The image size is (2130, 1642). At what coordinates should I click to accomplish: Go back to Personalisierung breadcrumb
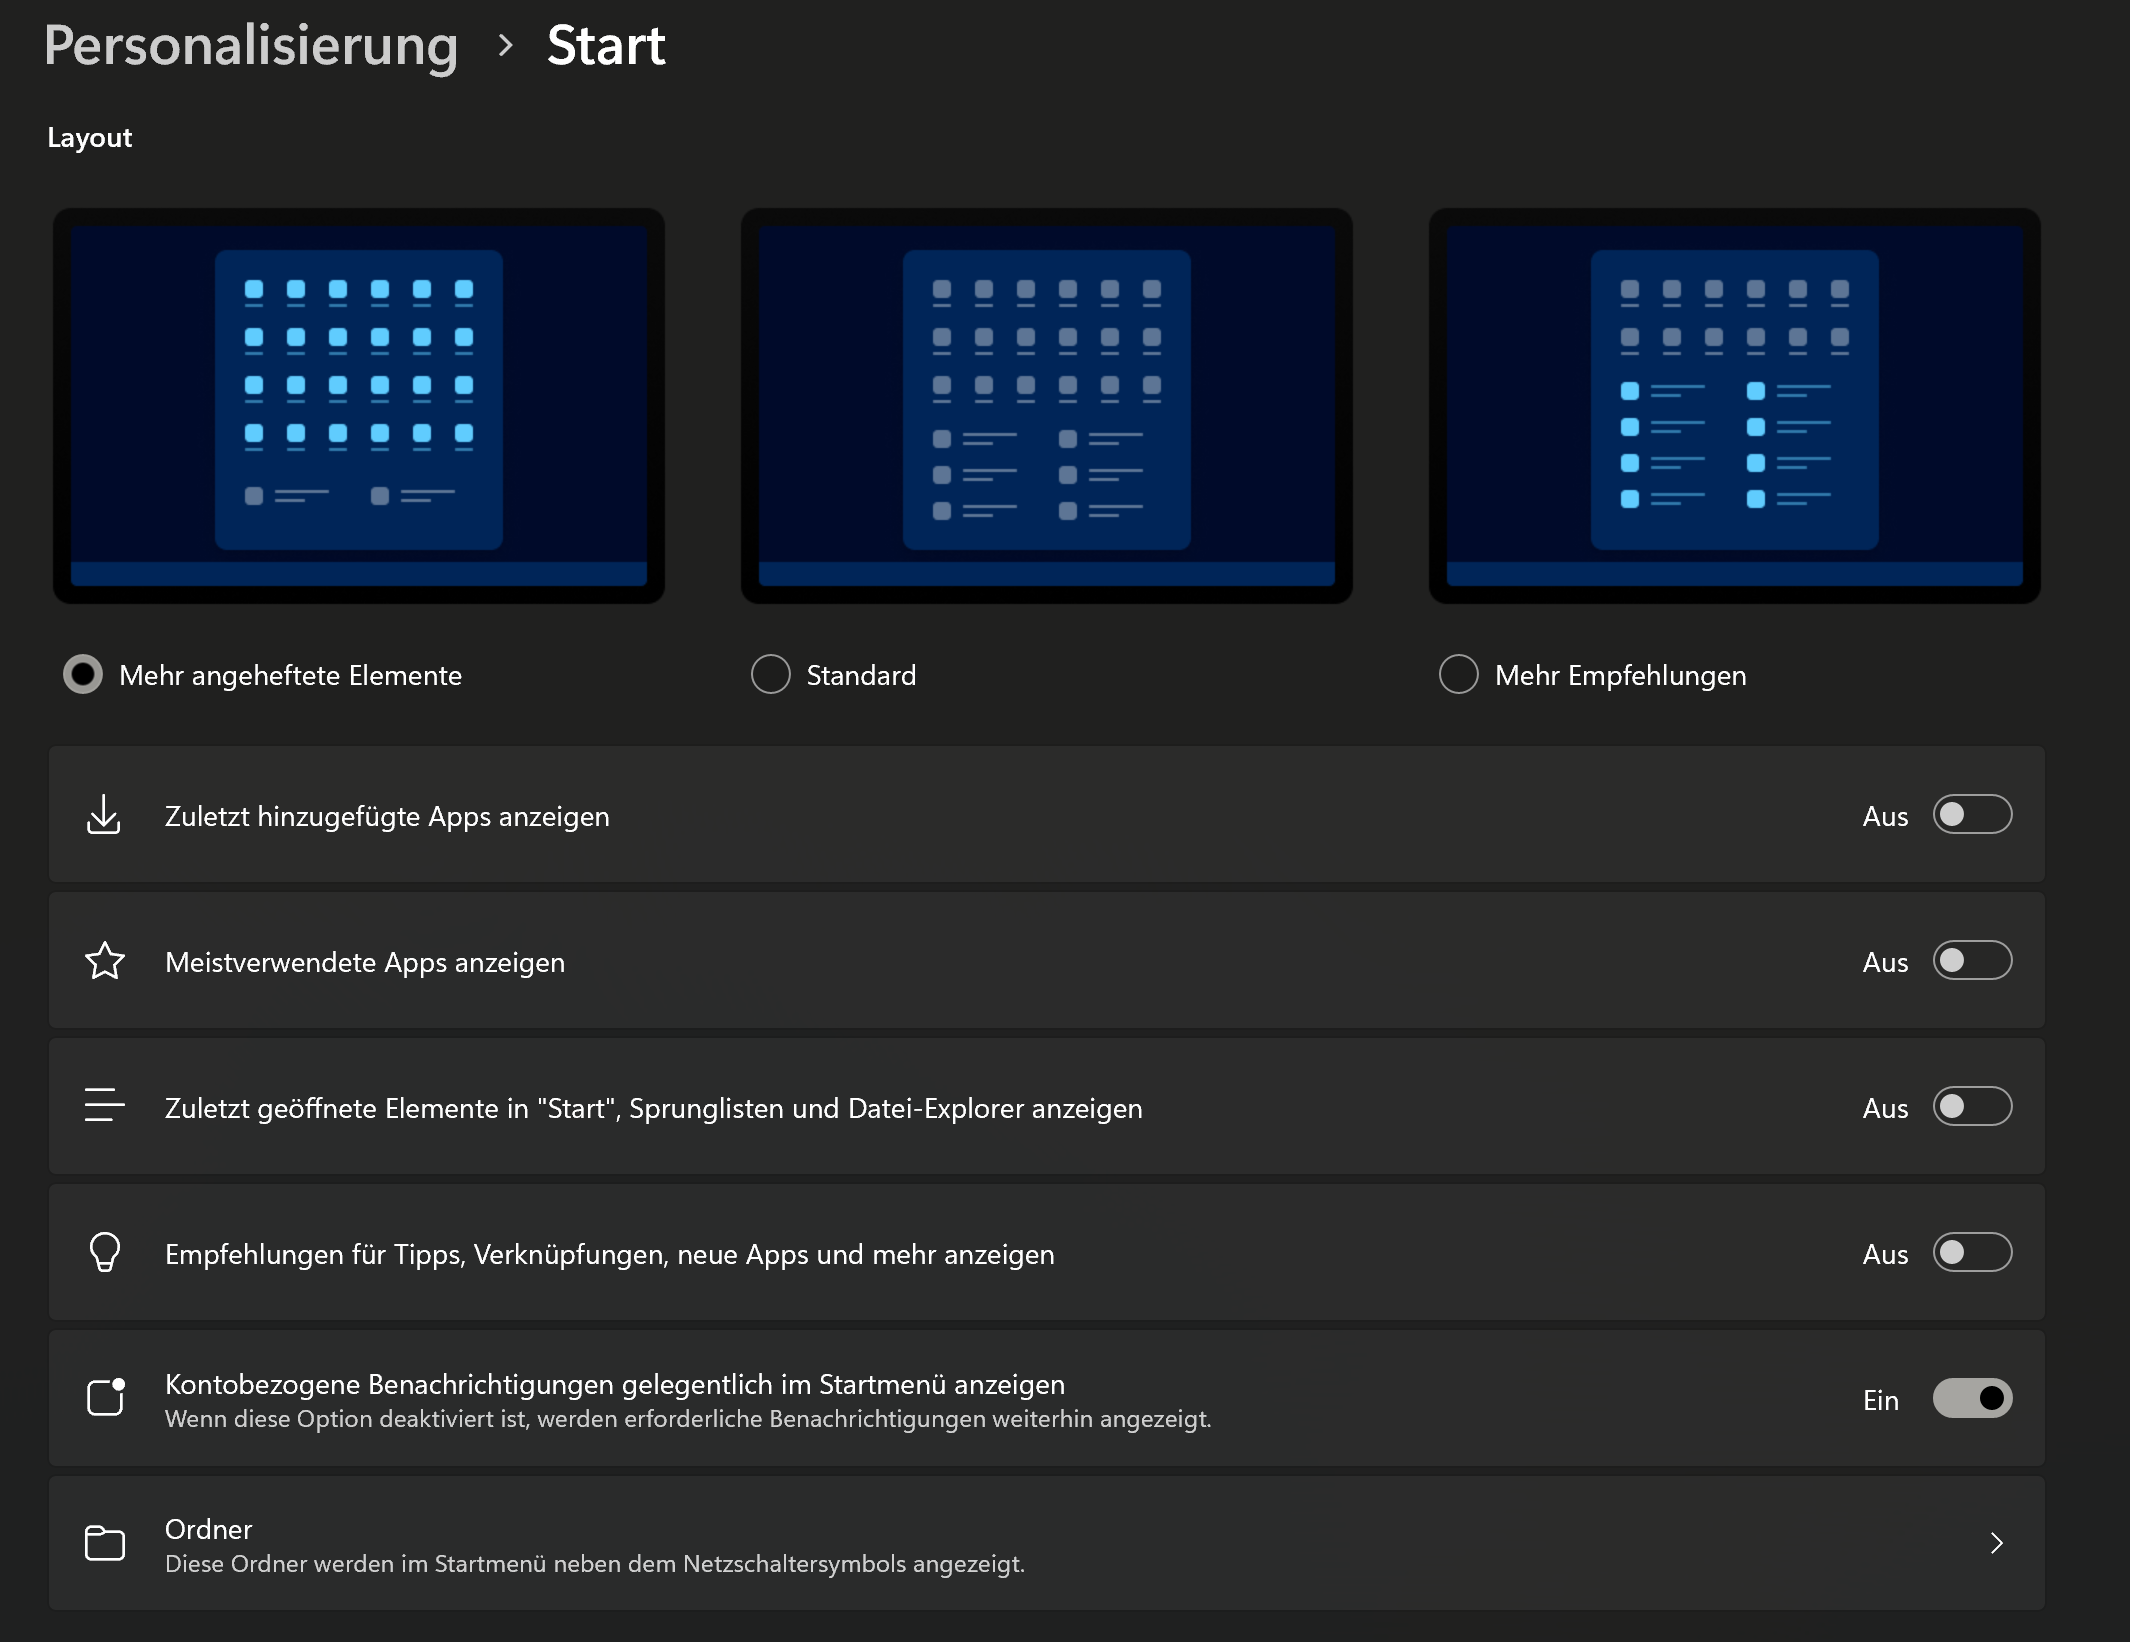[x=251, y=45]
